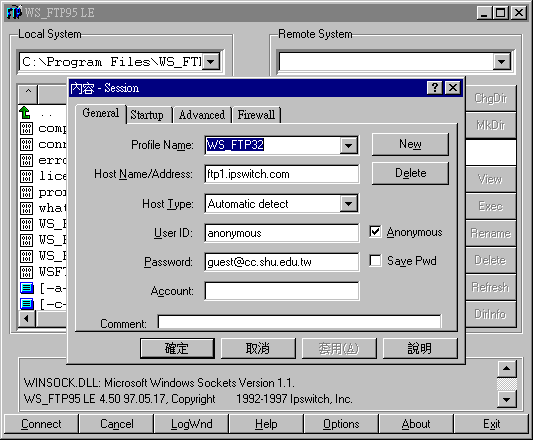Click the WS_FTP95 LE title bar app icon
The height and width of the screenshot is (440, 533).
coord(14,13)
